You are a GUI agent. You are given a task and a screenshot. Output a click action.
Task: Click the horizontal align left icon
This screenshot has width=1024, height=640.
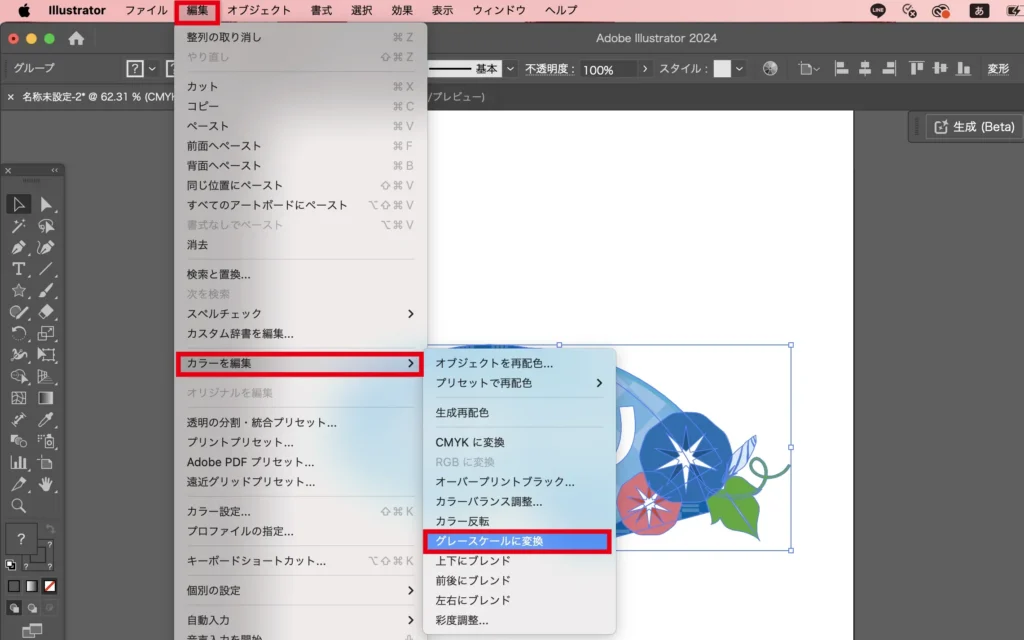click(x=841, y=69)
